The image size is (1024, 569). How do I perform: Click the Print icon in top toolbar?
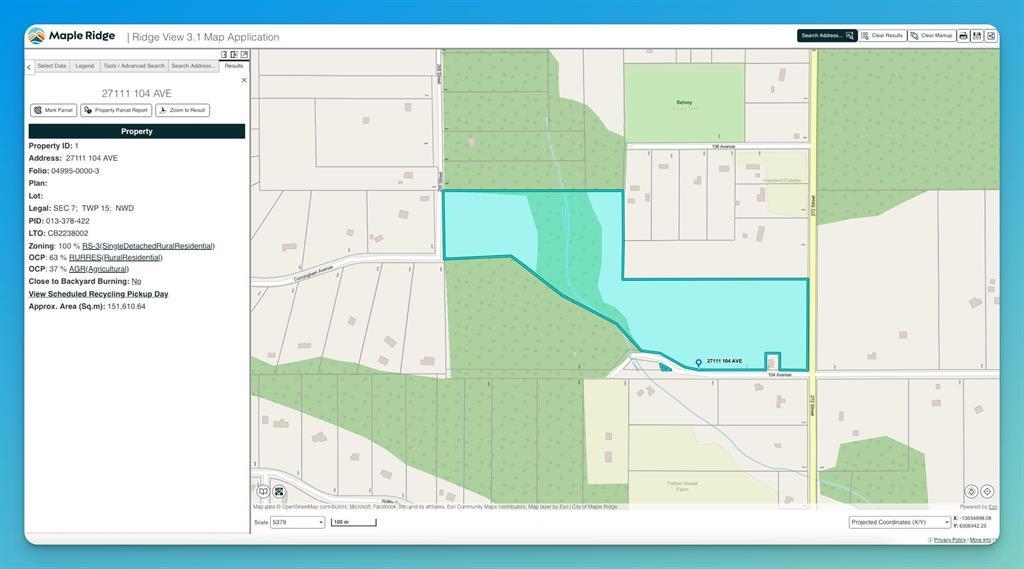(x=963, y=36)
